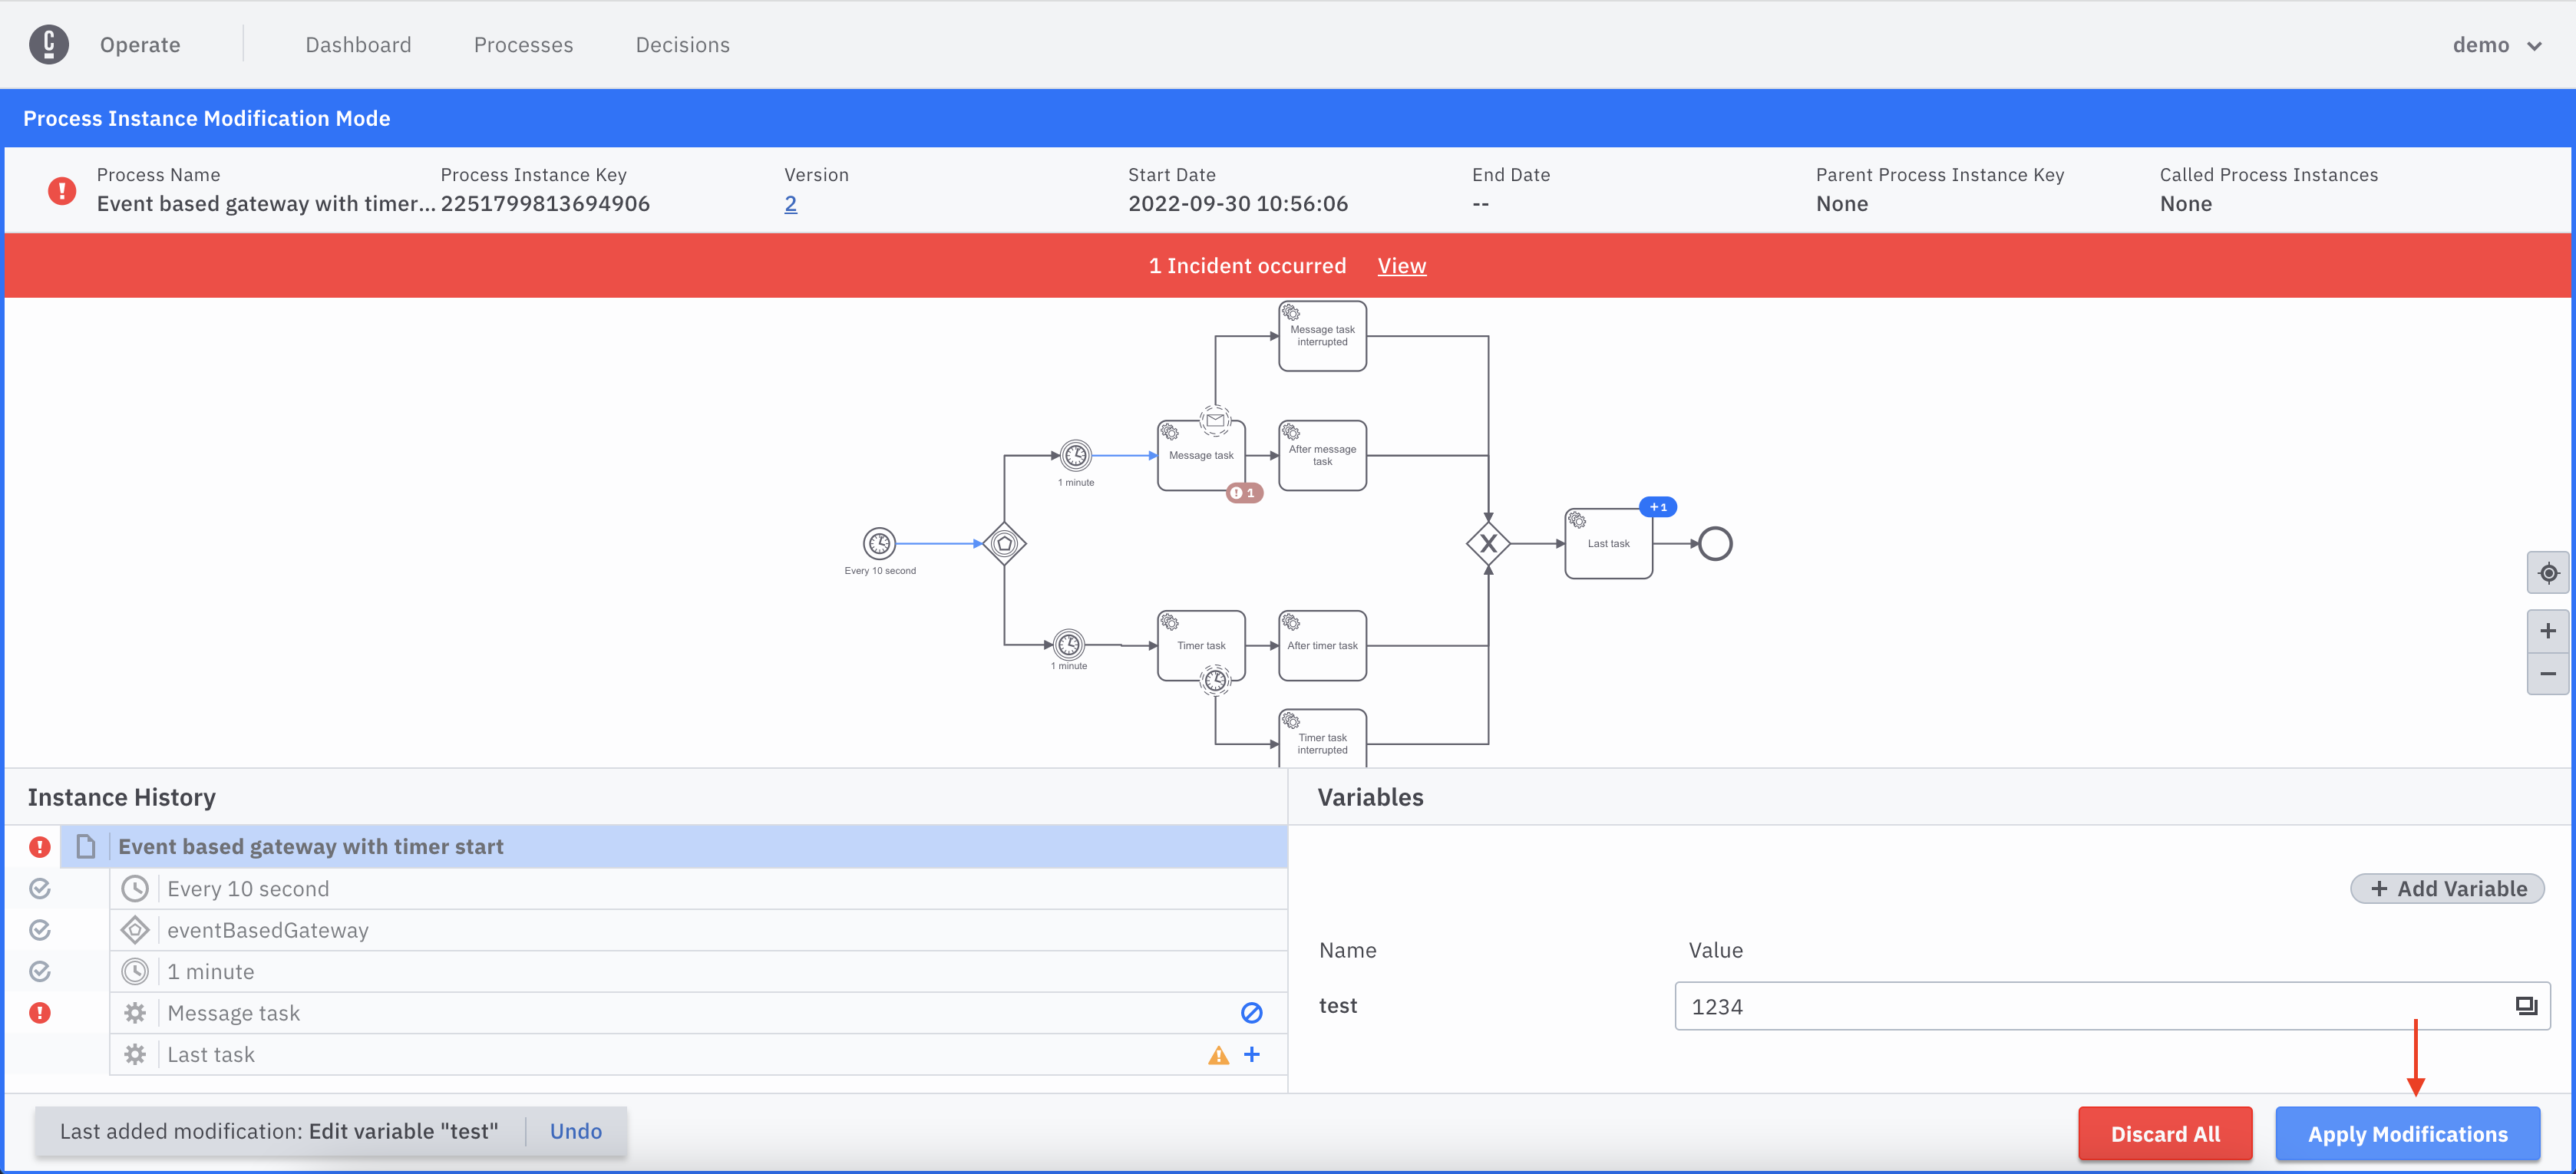Open the demo user dropdown
Viewport: 2576px width, 1174px height.
tap(2497, 45)
